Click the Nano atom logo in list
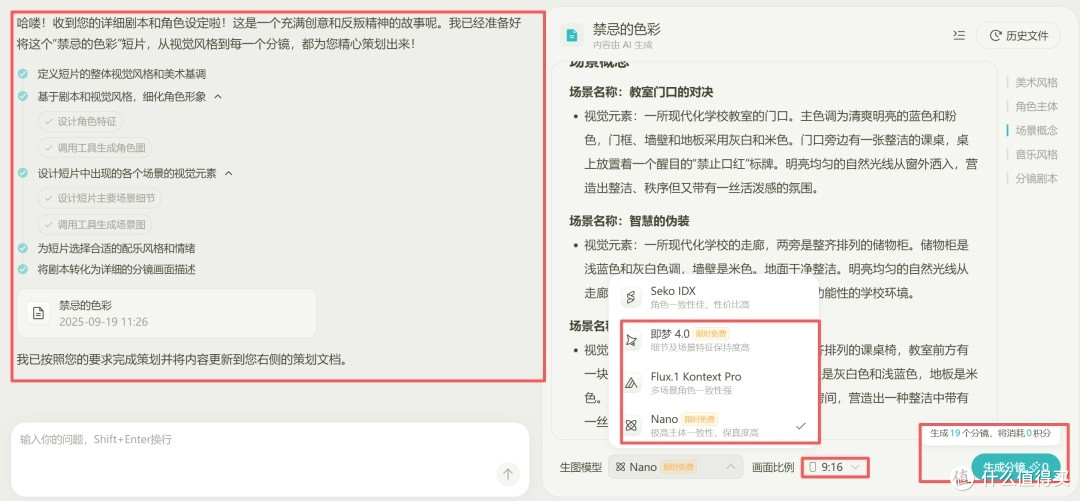Image resolution: width=1080 pixels, height=501 pixels. 631,426
